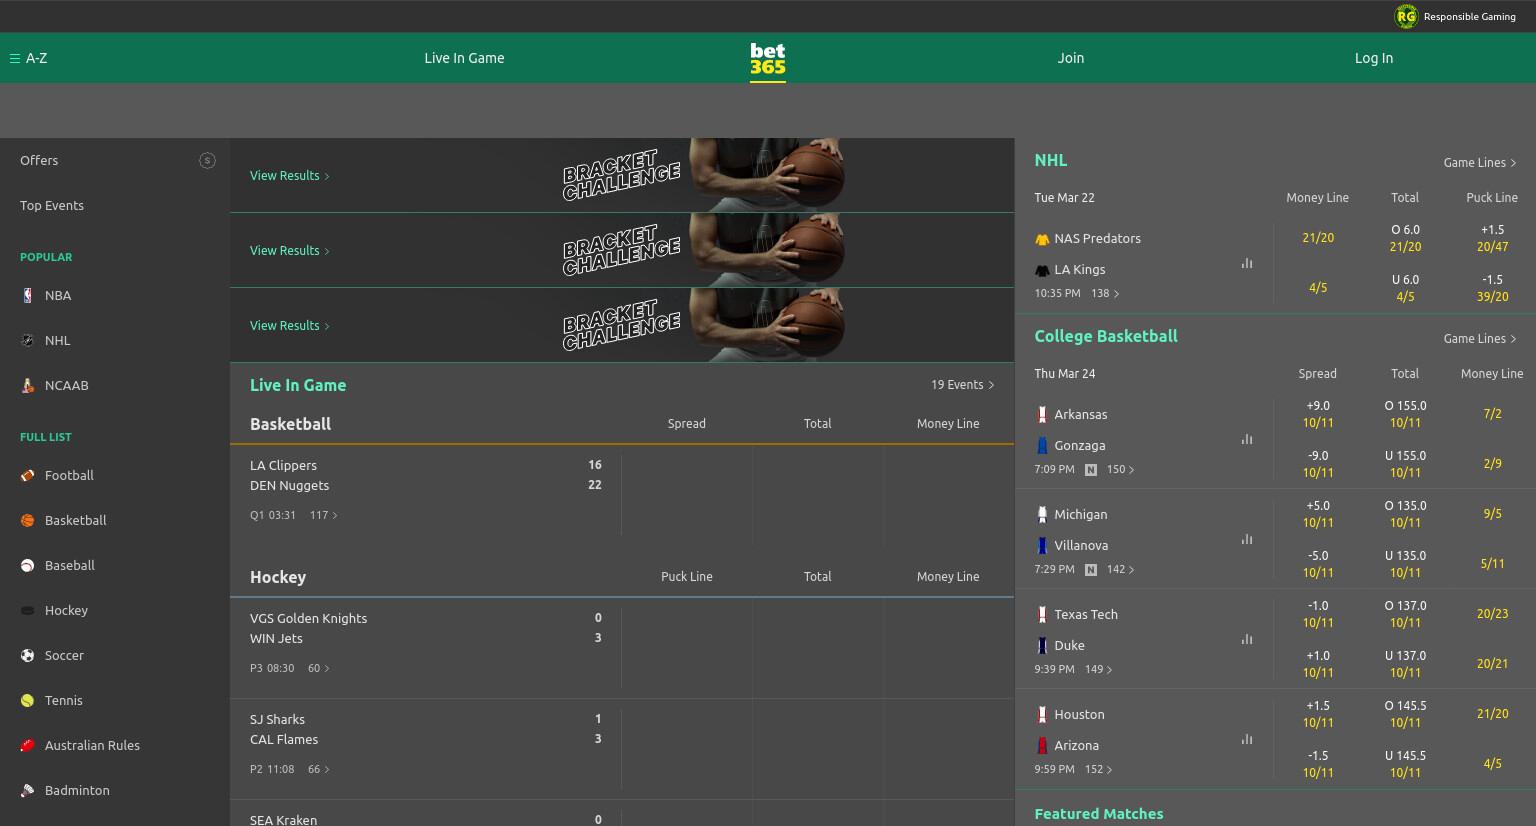Click the N neutral-site icon for Arkansas game
Viewport: 1536px width, 826px height.
(x=1091, y=470)
